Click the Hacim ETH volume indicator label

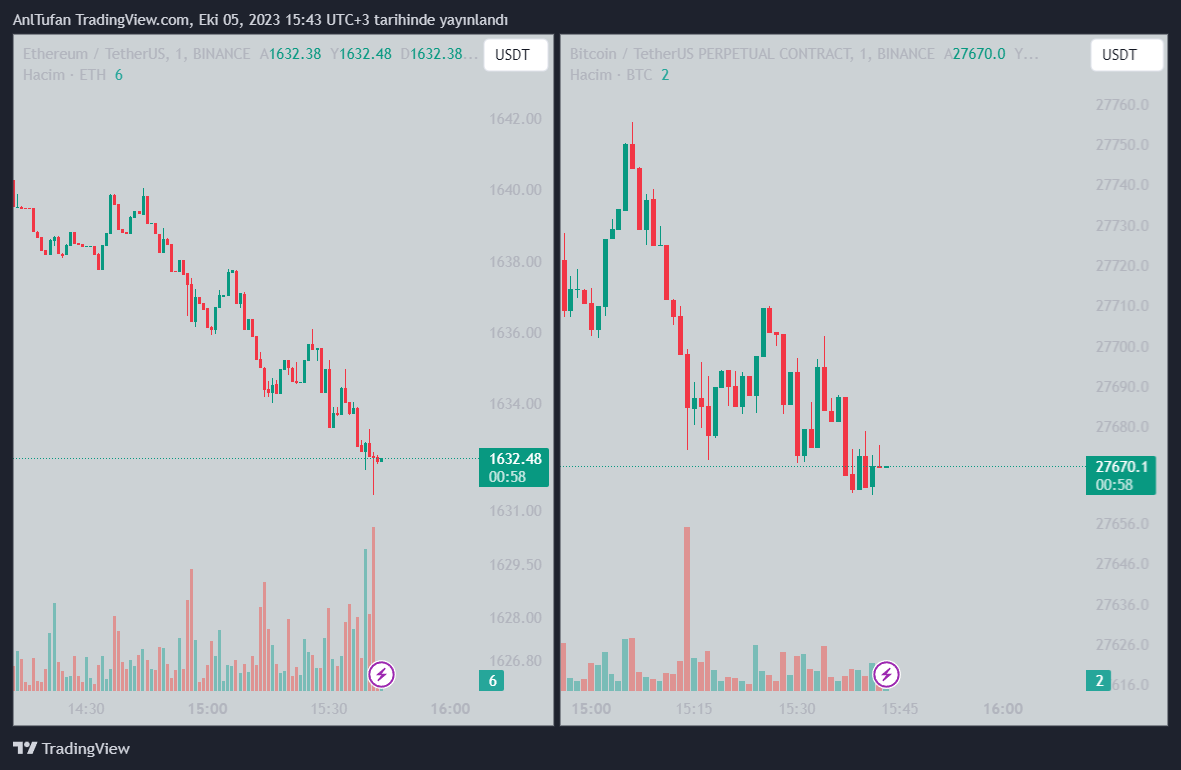(x=64, y=75)
